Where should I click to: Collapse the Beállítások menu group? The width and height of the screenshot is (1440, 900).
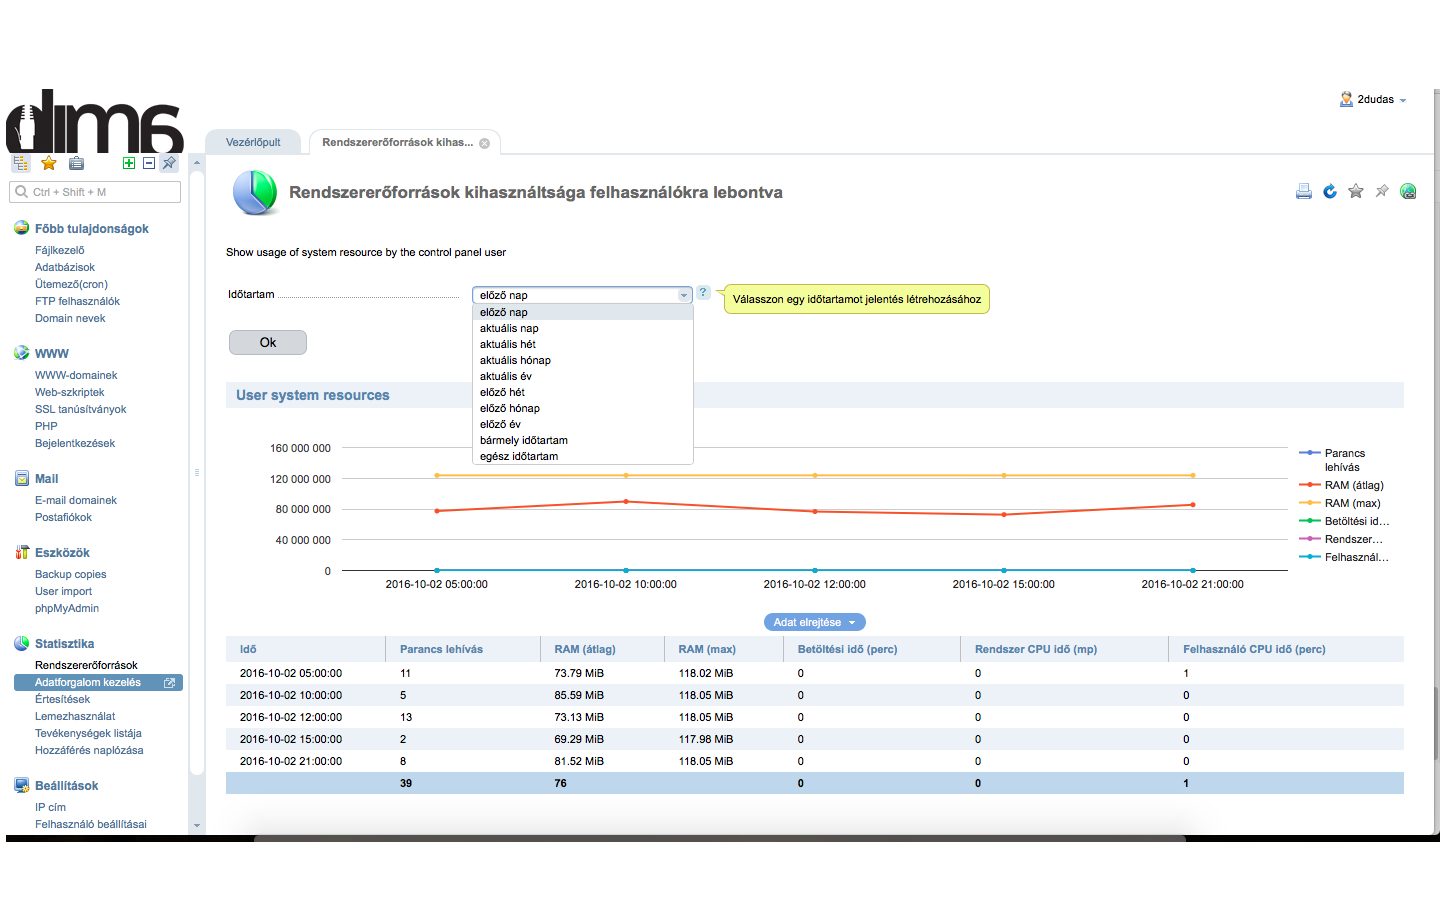[66, 786]
